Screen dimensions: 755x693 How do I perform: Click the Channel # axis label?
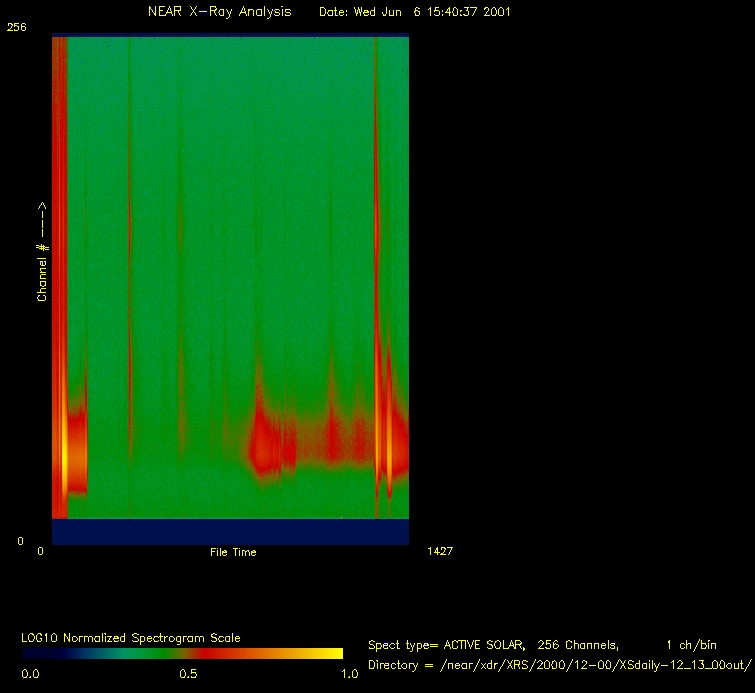click(42, 252)
